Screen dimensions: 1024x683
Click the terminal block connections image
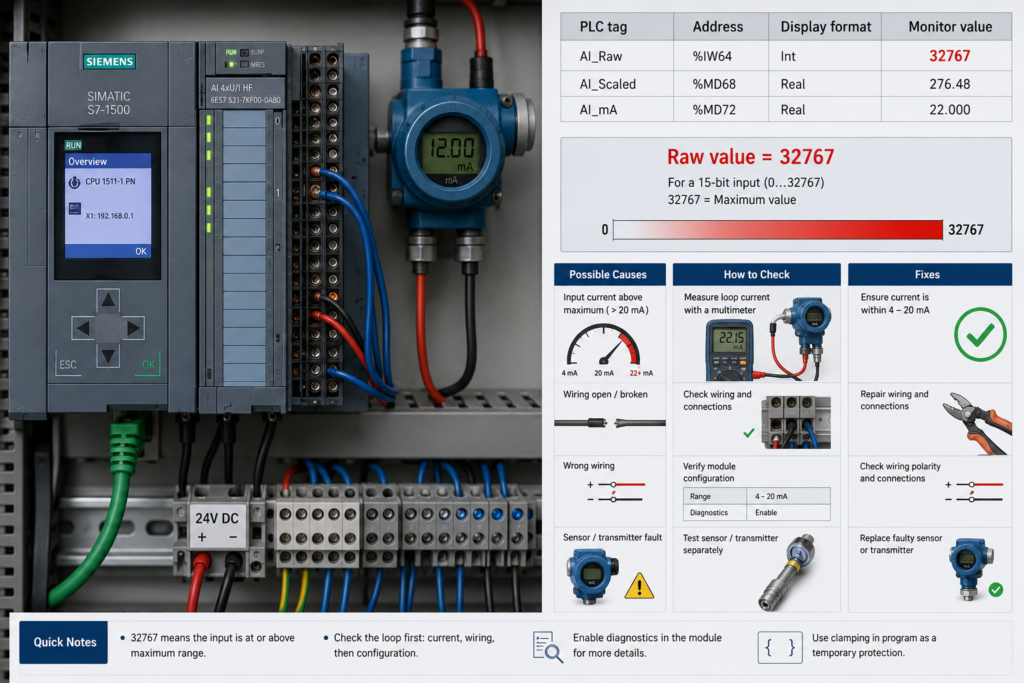(x=797, y=422)
